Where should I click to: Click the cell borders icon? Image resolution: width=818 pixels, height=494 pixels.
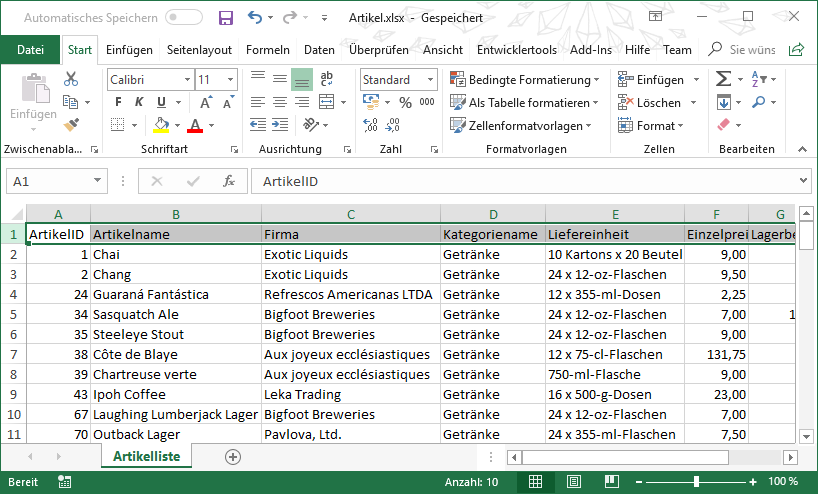(x=117, y=125)
